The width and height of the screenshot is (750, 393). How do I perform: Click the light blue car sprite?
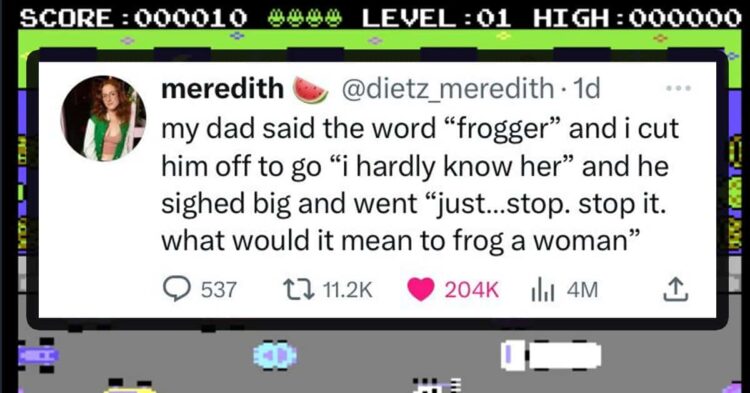[x=275, y=356]
